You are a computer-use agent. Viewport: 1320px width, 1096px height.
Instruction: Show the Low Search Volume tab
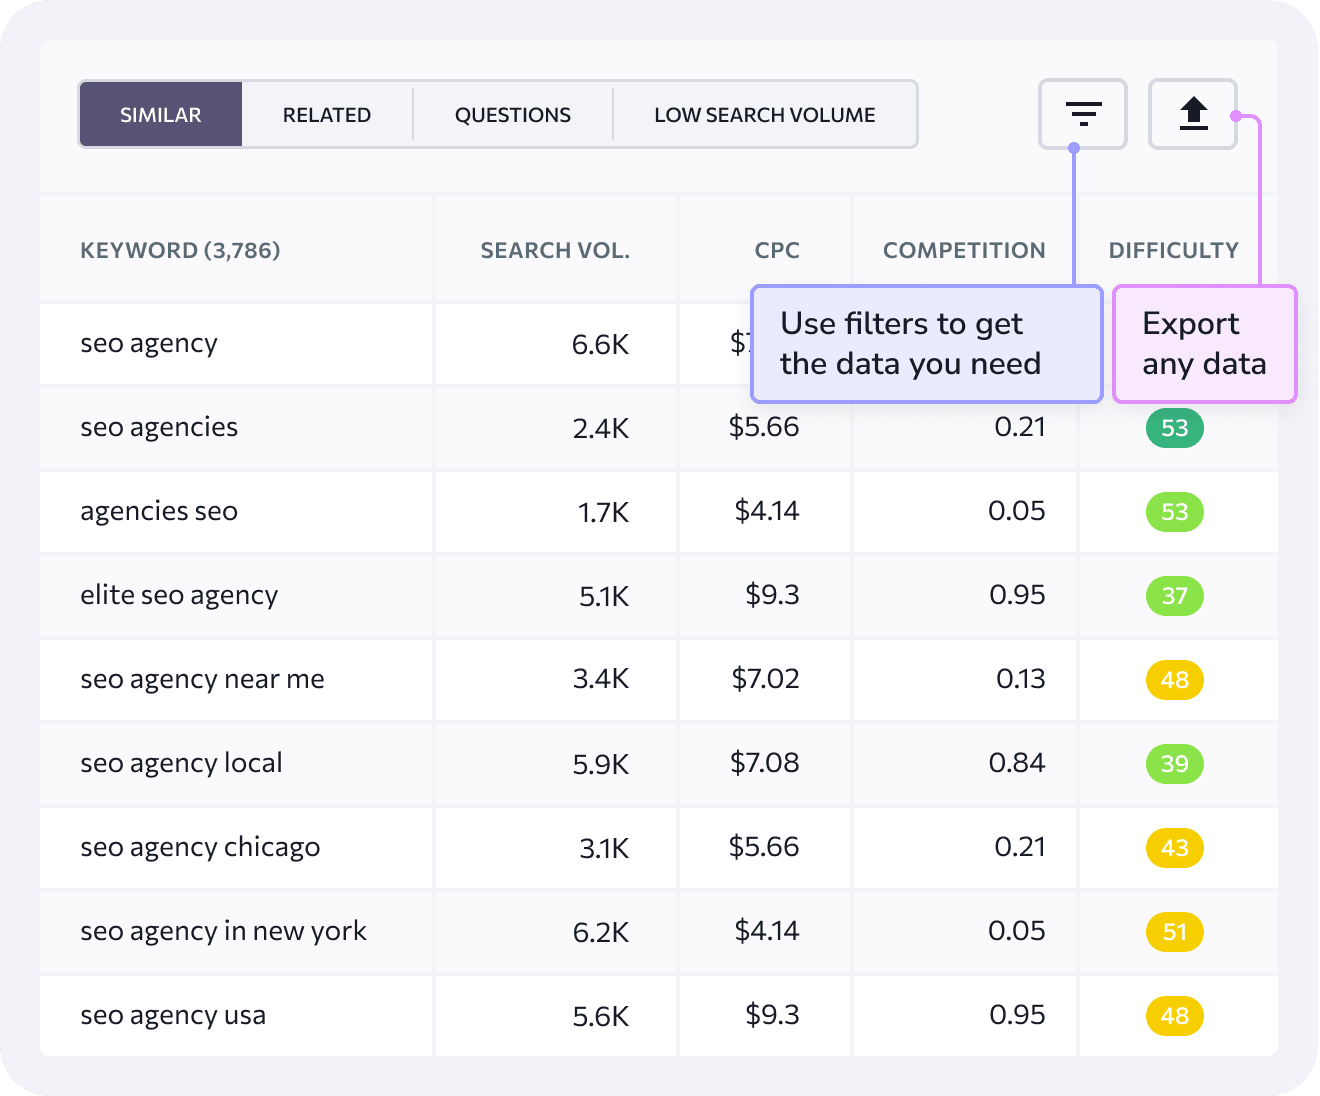click(765, 115)
